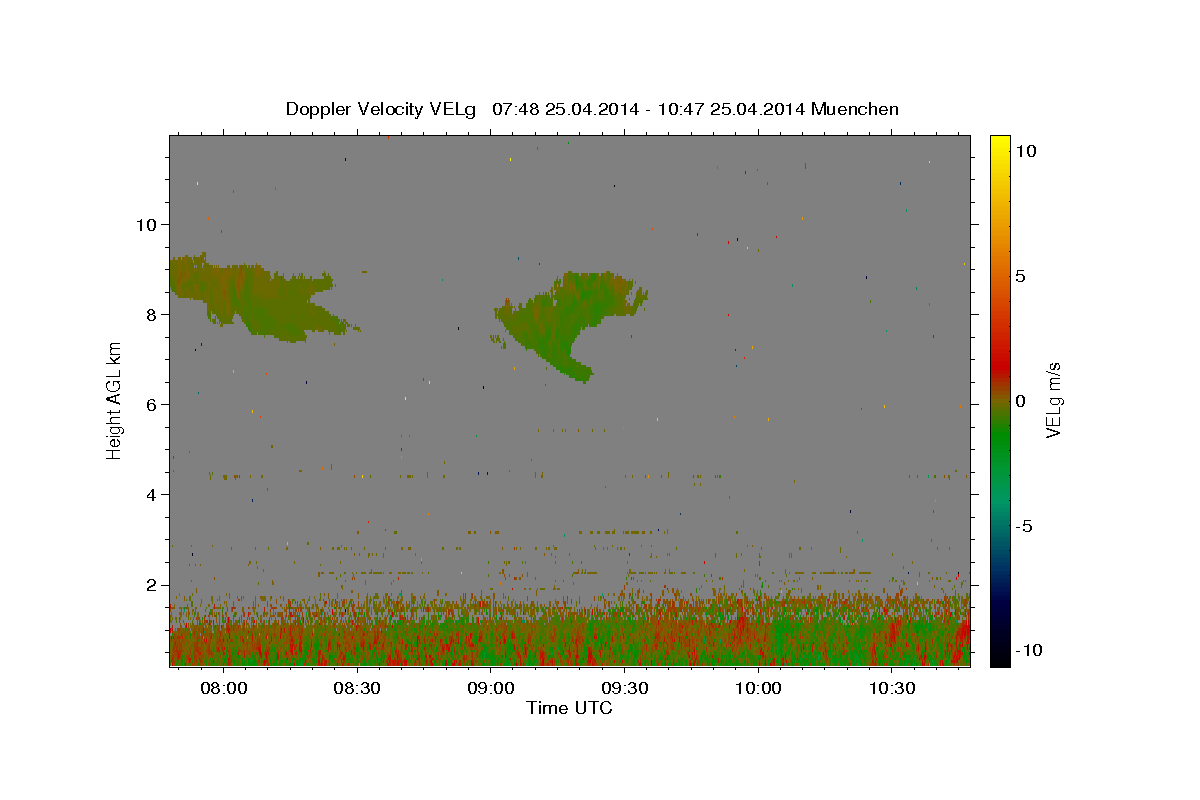Screen dimensions: 1200x800
Task: Click the height axis label '6'
Action: click(152, 404)
